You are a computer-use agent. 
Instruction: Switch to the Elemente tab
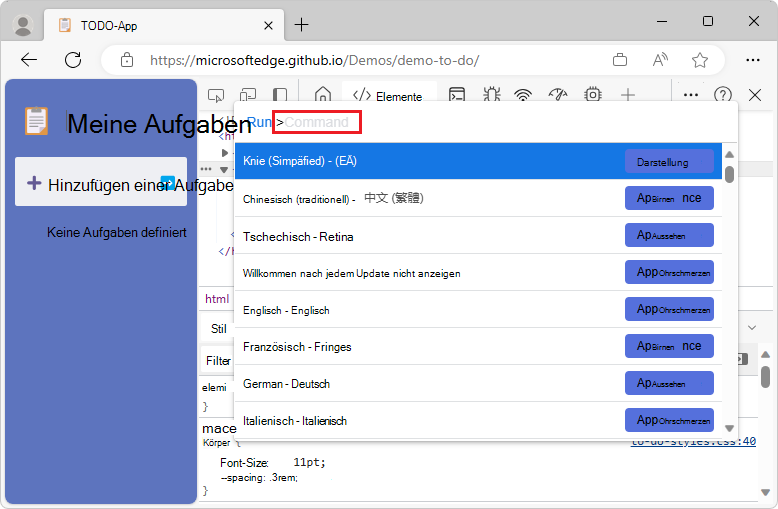389,96
